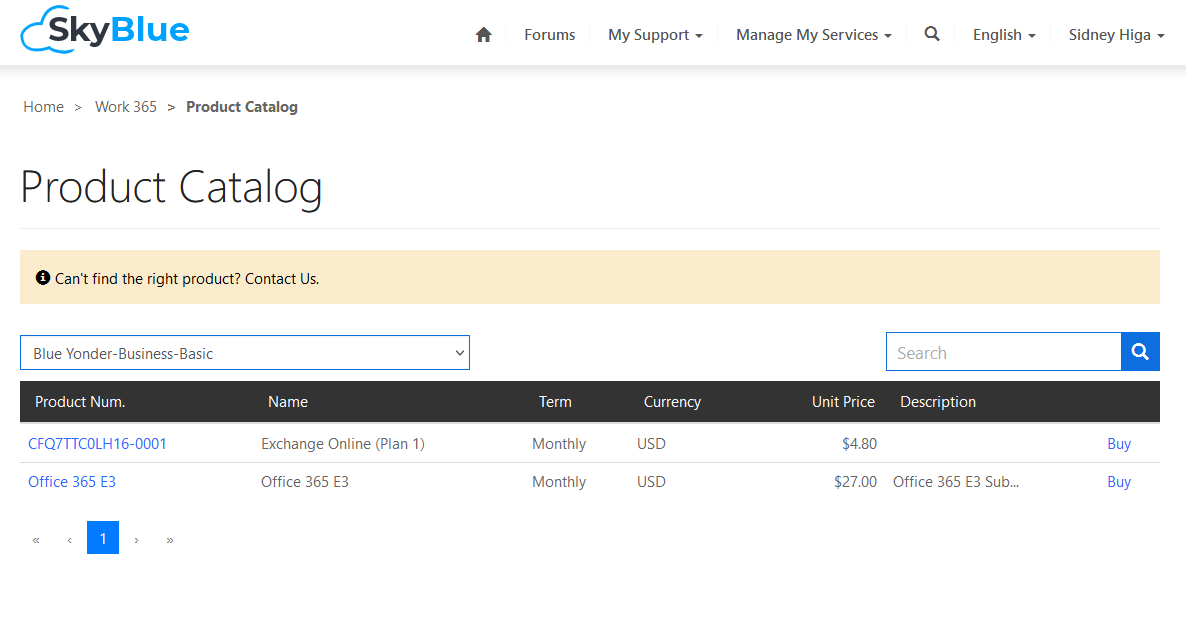Click the Product Catalog page heading
The width and height of the screenshot is (1186, 620).
tap(171, 187)
